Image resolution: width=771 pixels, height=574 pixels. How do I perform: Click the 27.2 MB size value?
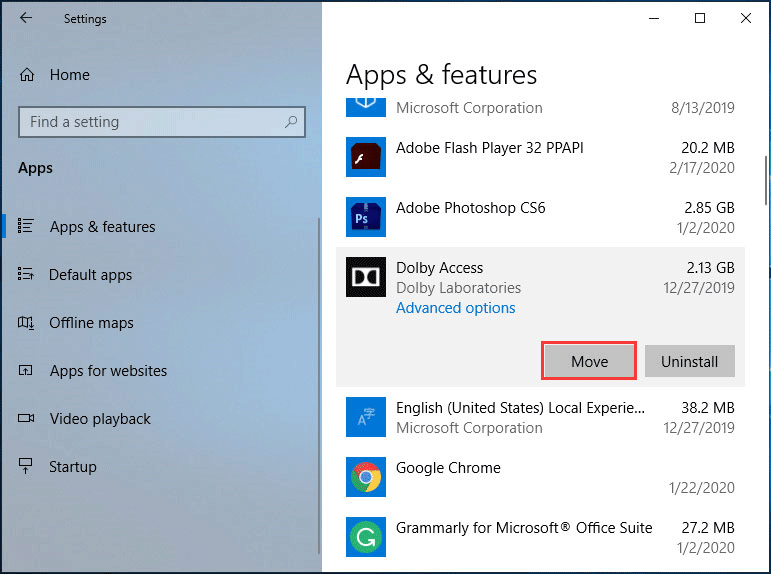tap(708, 528)
